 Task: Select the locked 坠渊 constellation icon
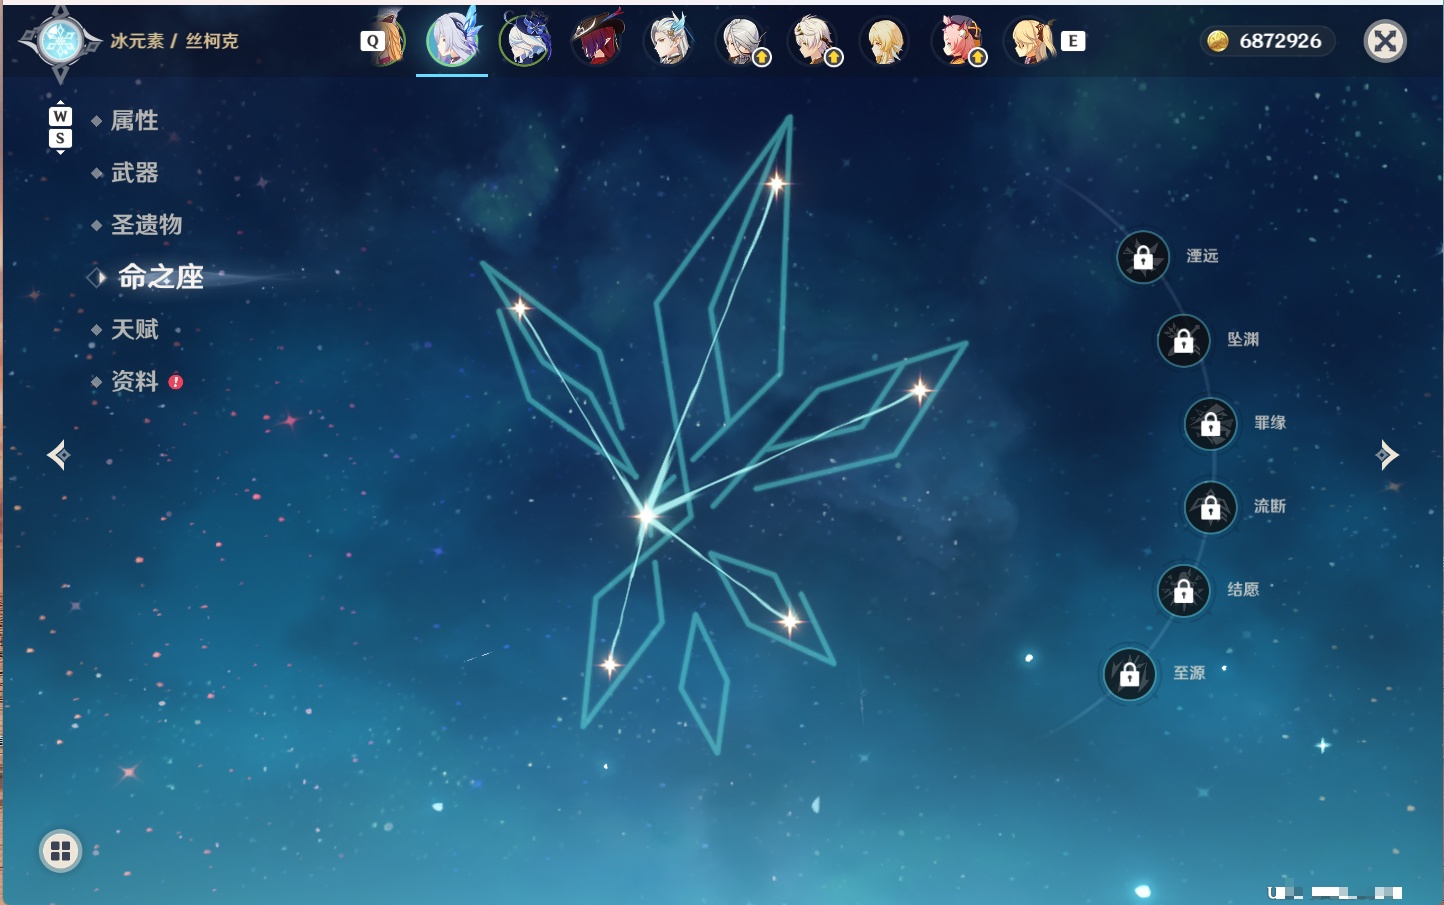[x=1184, y=341]
